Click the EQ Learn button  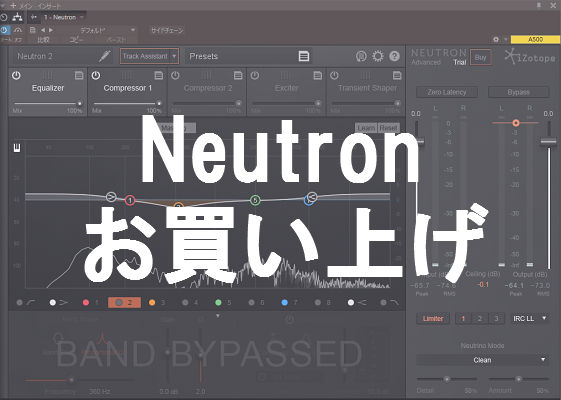366,128
